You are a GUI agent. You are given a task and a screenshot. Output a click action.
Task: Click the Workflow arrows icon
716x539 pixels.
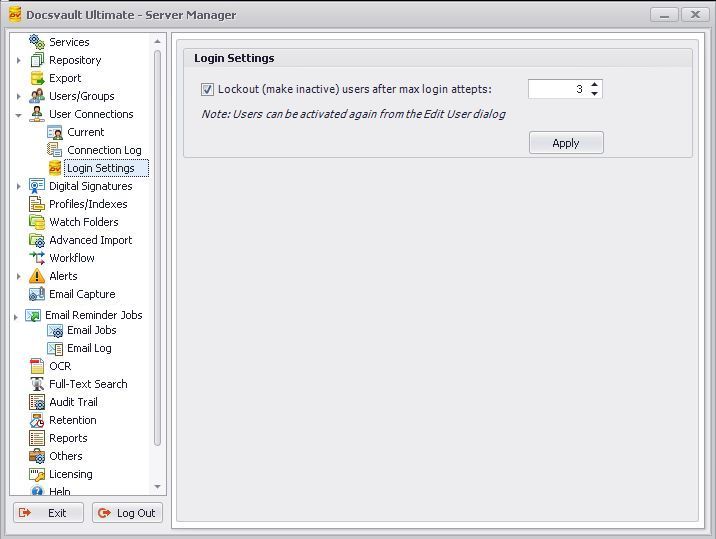37,258
